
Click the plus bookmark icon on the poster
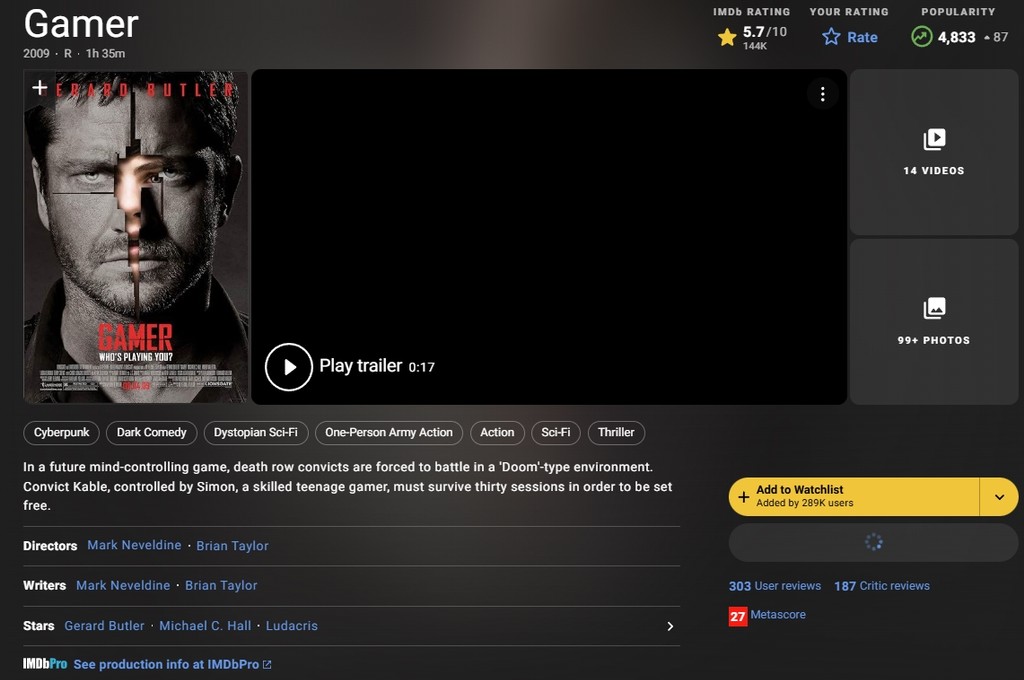(x=40, y=88)
